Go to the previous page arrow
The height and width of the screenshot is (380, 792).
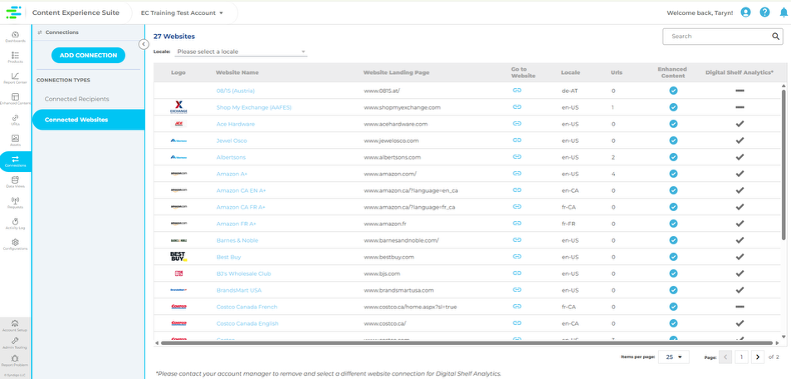[725, 357]
